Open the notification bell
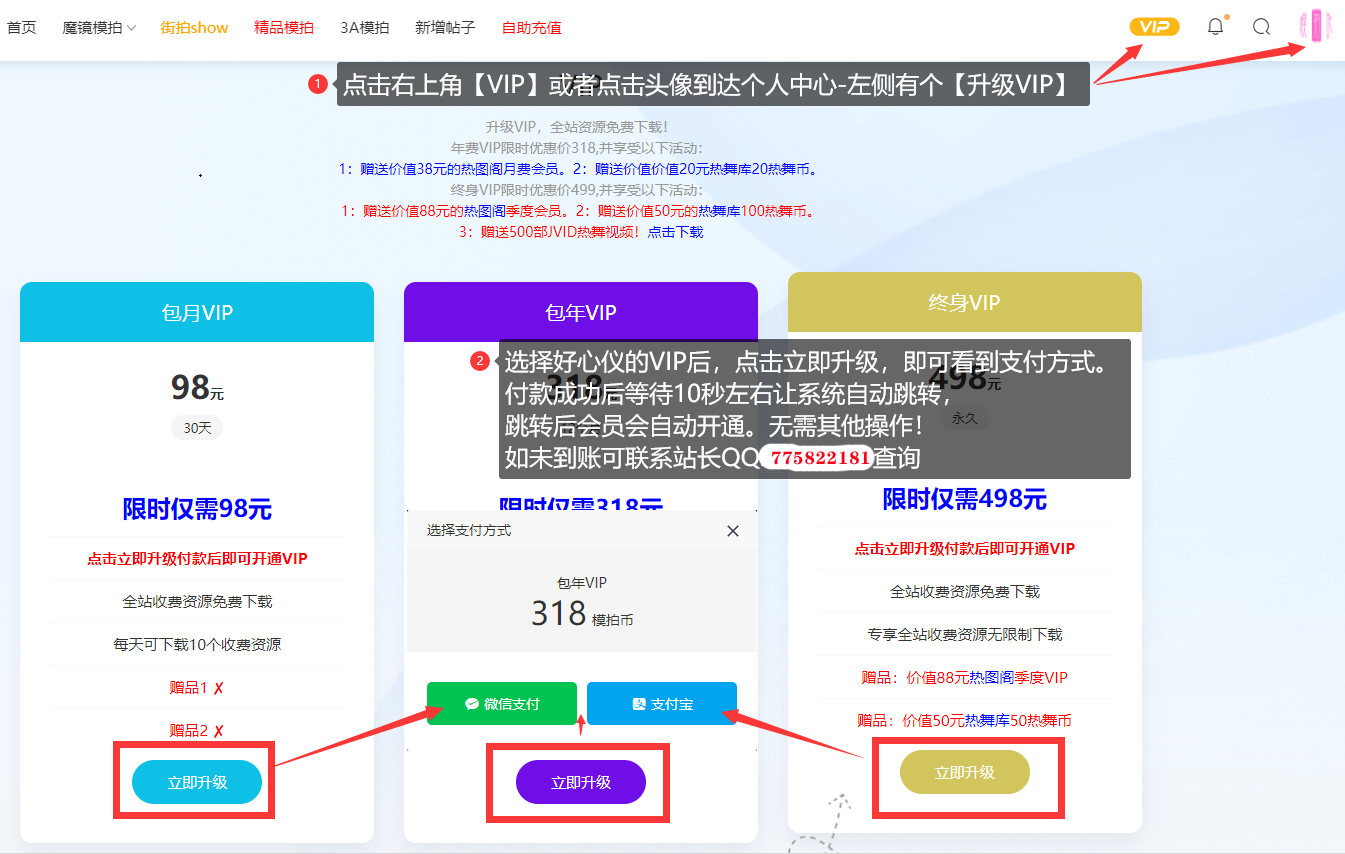 (1215, 27)
